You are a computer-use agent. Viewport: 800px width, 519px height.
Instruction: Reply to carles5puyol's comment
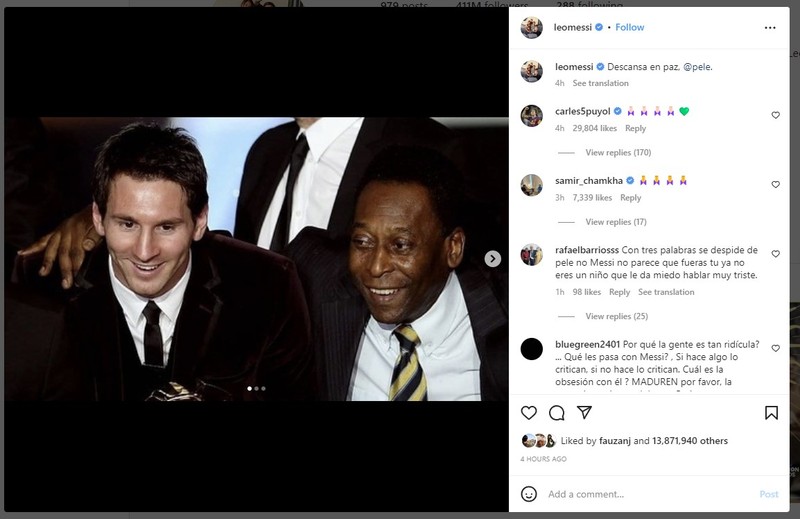pyautogui.click(x=635, y=128)
